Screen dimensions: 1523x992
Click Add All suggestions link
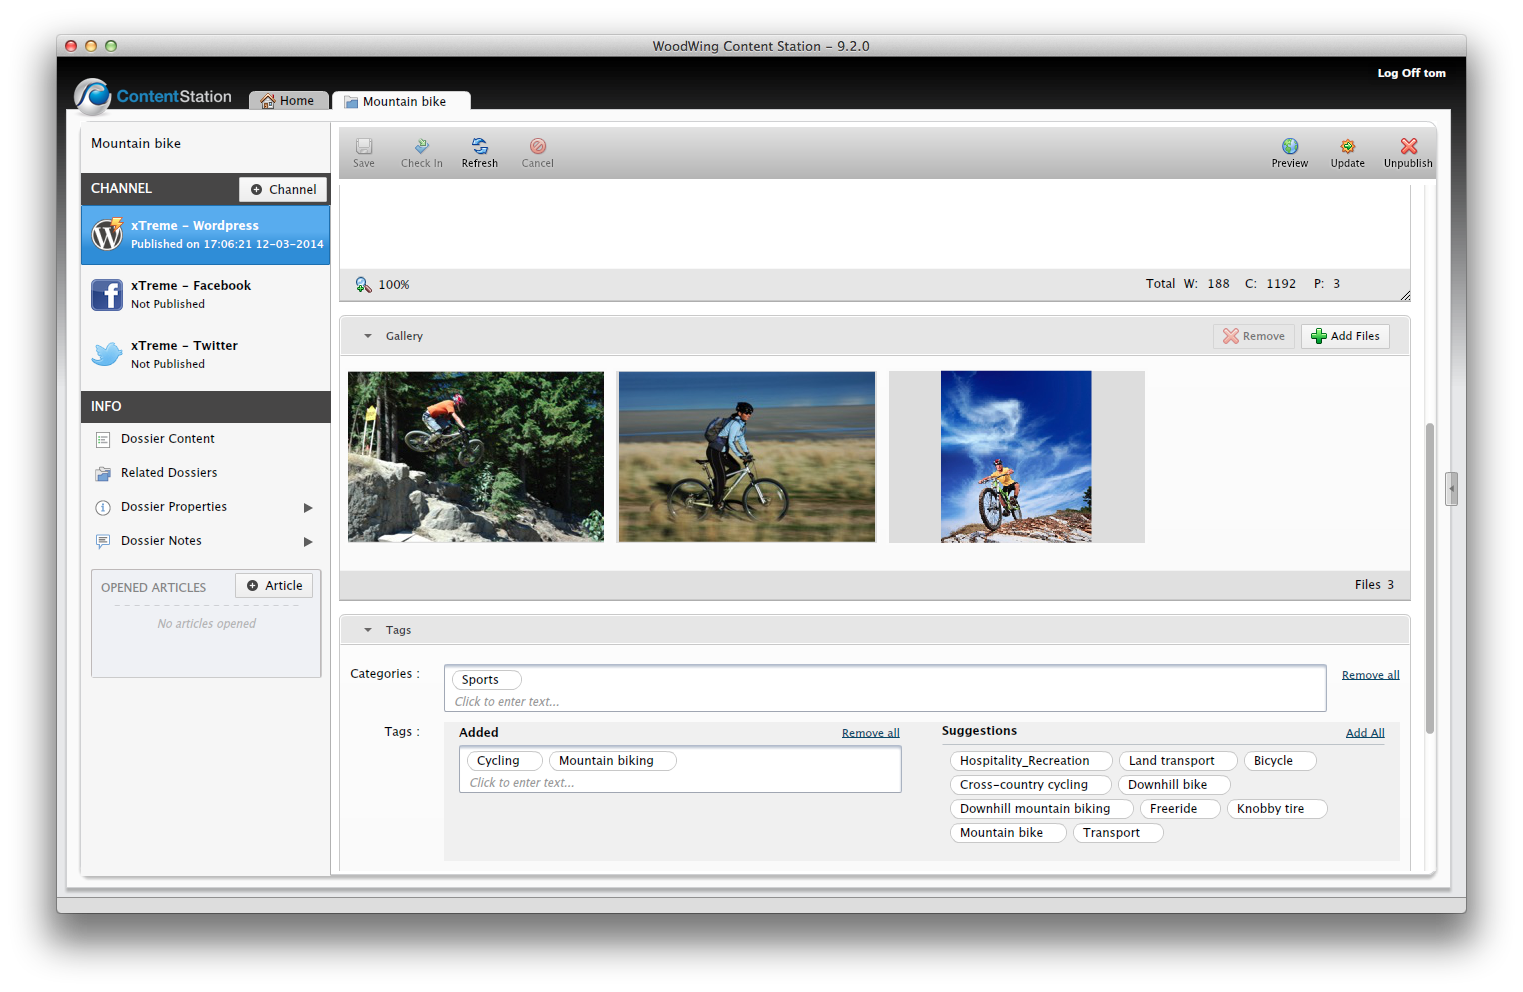point(1364,733)
